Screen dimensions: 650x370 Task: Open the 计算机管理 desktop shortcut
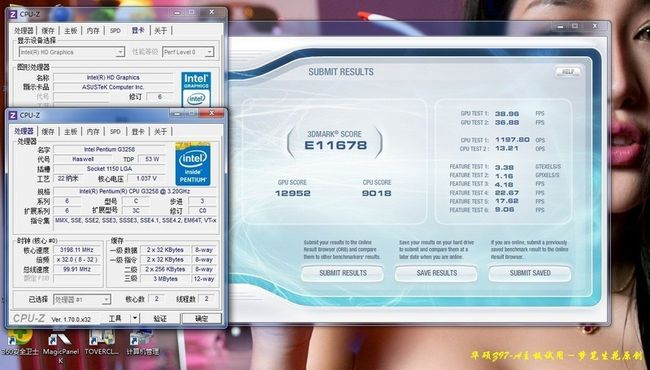point(142,343)
